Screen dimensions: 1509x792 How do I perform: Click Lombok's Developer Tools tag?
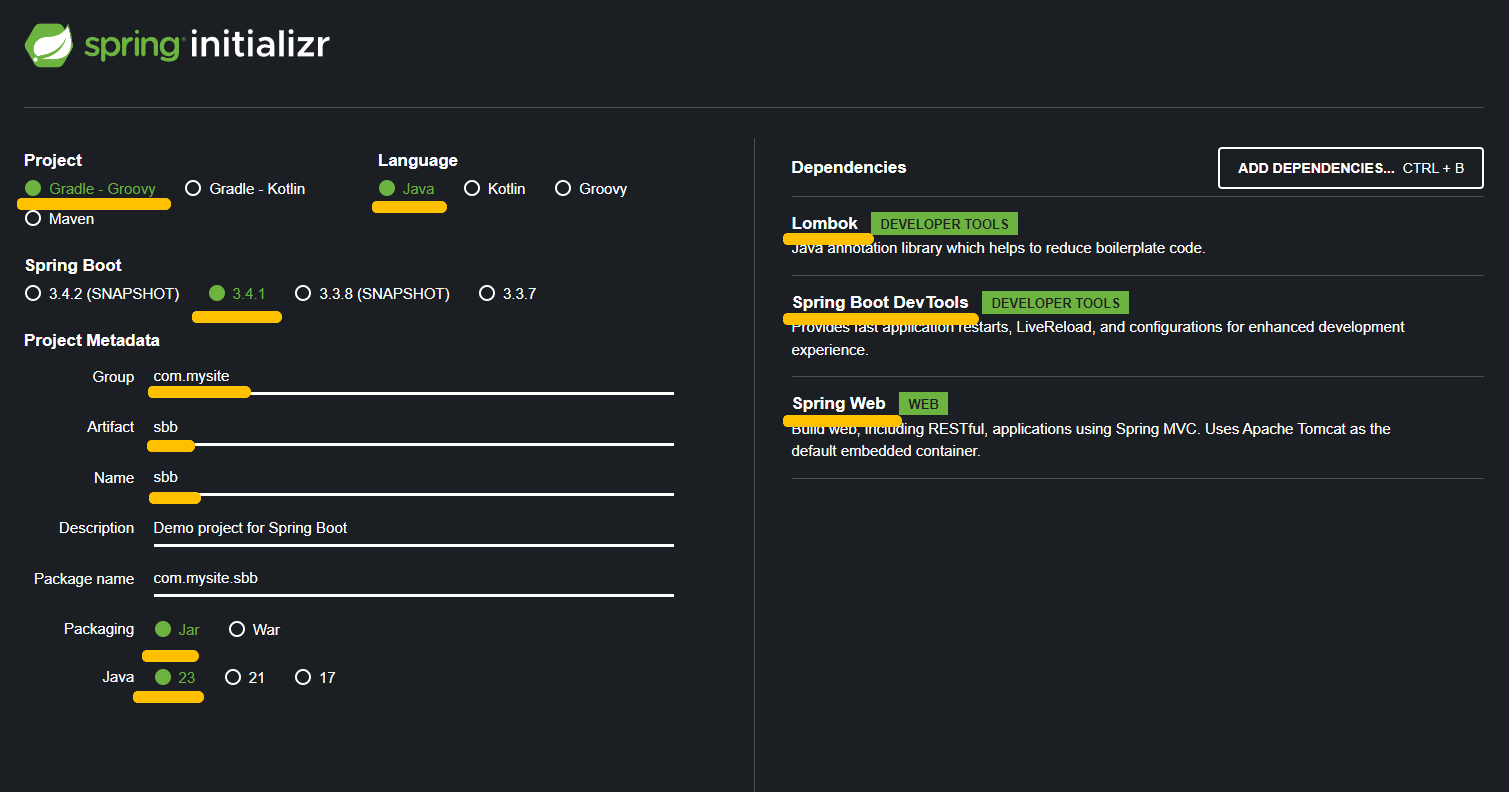click(x=944, y=224)
